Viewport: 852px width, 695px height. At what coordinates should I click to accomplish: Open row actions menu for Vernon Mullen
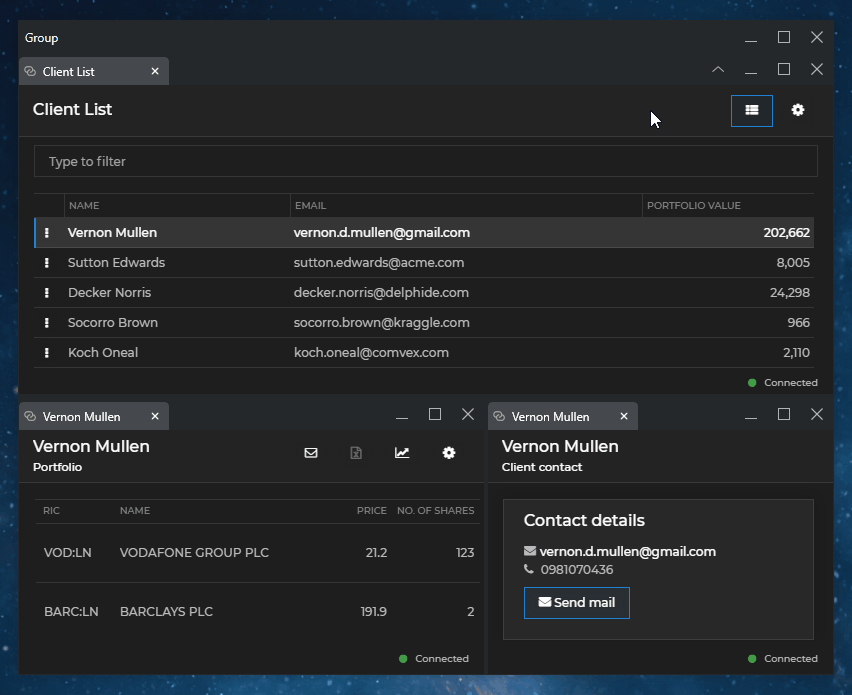[47, 233]
